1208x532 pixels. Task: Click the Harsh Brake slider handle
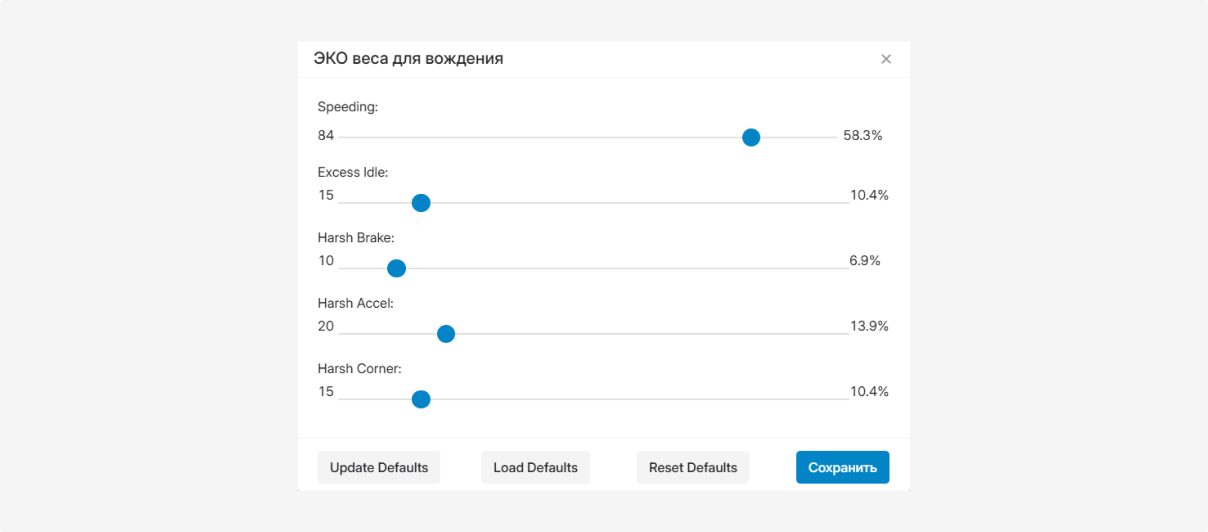click(x=396, y=268)
